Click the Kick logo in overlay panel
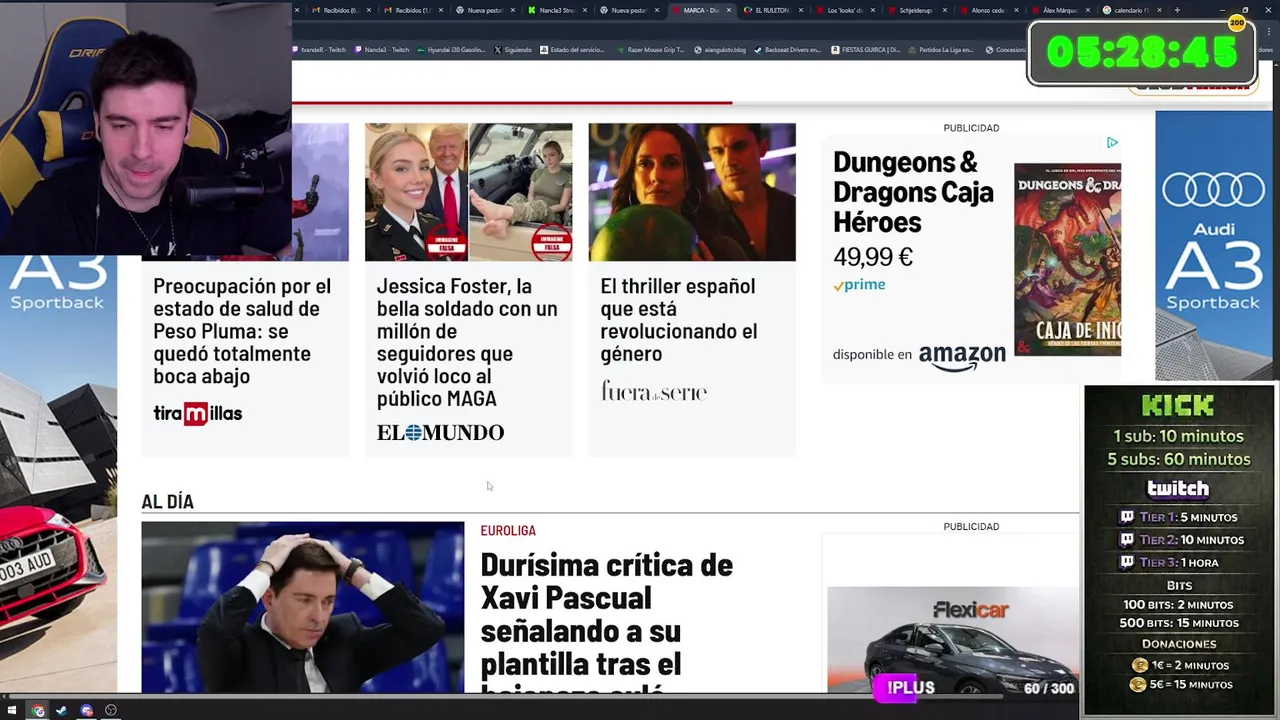The width and height of the screenshot is (1280, 720). coord(1178,405)
